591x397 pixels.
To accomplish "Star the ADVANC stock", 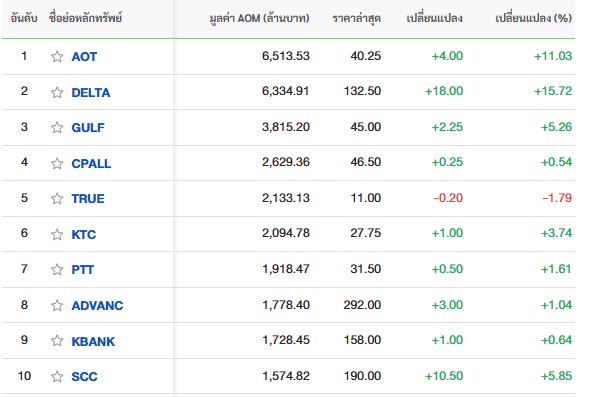I will (x=57, y=305).
